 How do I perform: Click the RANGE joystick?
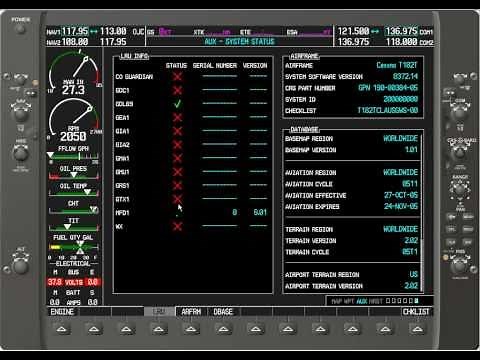[x=460, y=189]
